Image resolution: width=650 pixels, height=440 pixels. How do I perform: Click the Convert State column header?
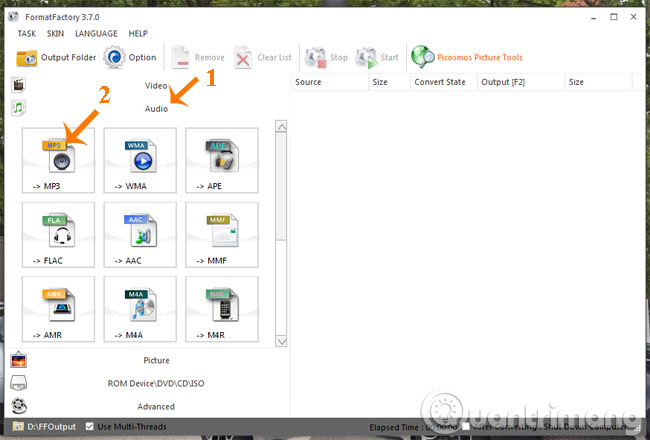(444, 82)
